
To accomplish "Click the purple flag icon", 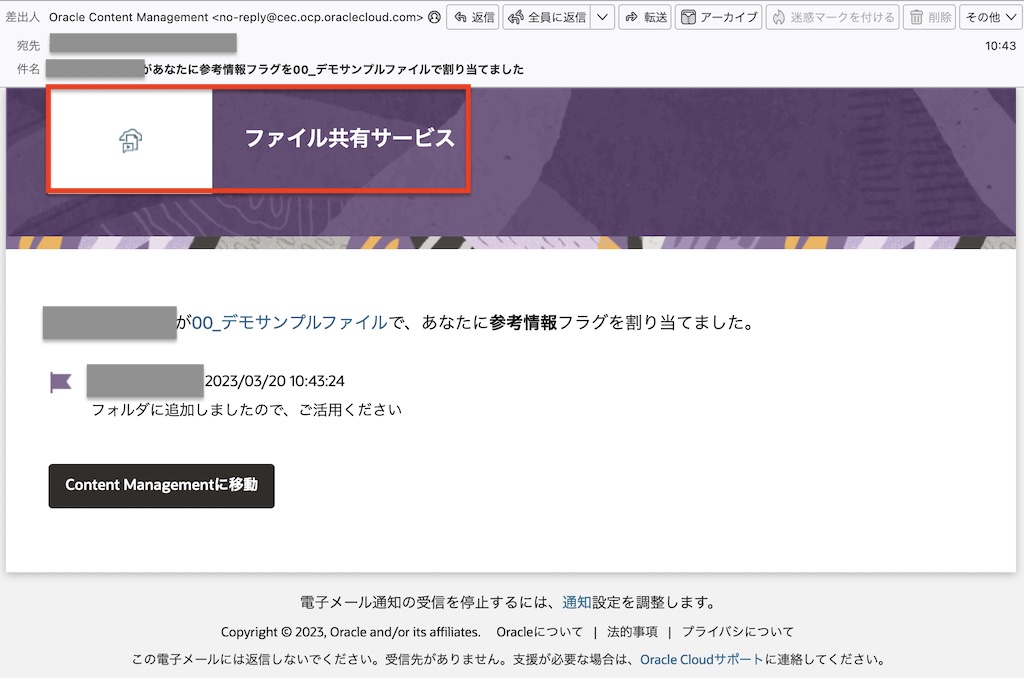I will click(x=61, y=382).
